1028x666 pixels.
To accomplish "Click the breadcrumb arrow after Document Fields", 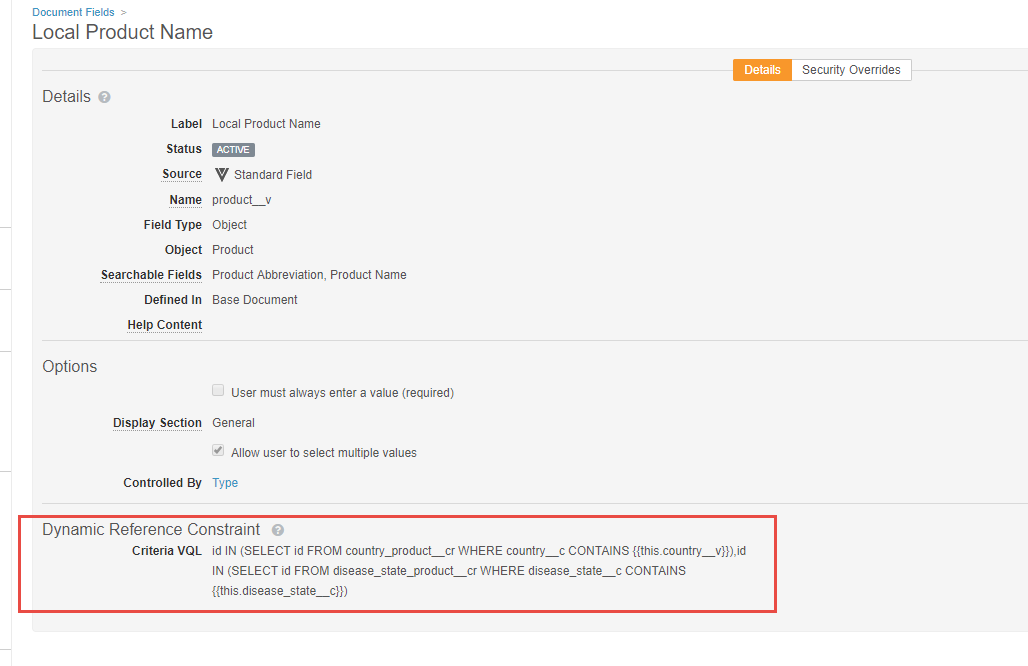I will [123, 12].
